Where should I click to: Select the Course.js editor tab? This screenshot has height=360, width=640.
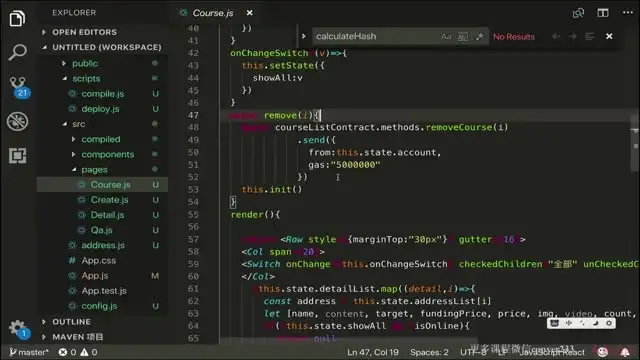(213, 13)
